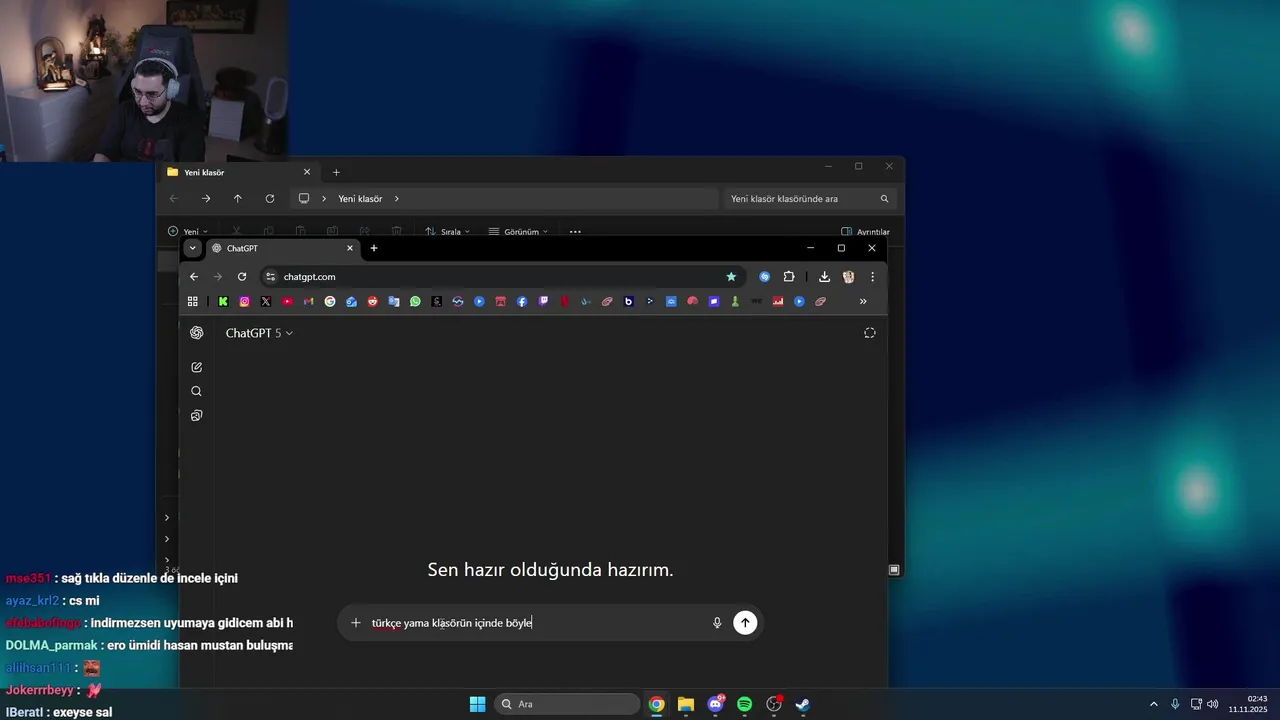Open the YouTube bookmark
Viewport: 1280px width, 720px height.
tap(287, 301)
